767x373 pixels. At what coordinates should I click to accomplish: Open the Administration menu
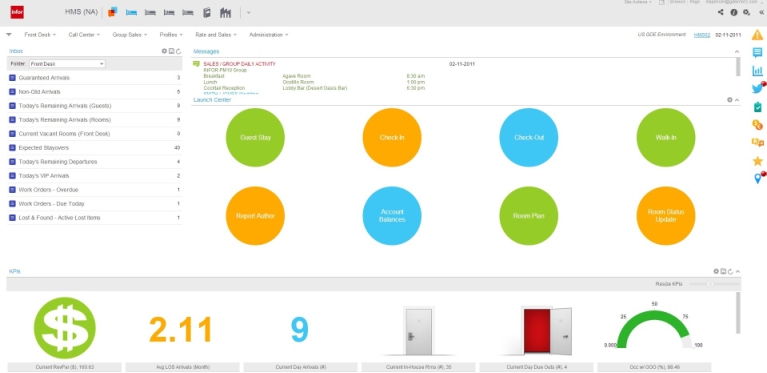pos(269,35)
